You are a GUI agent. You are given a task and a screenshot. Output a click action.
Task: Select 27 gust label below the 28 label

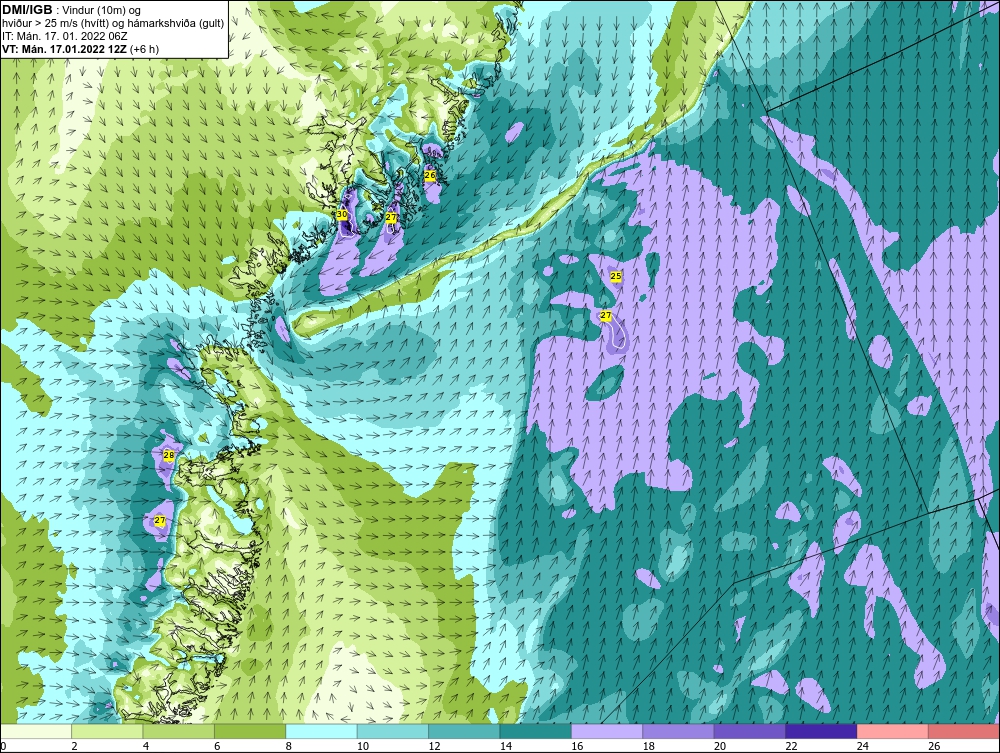coord(160,520)
